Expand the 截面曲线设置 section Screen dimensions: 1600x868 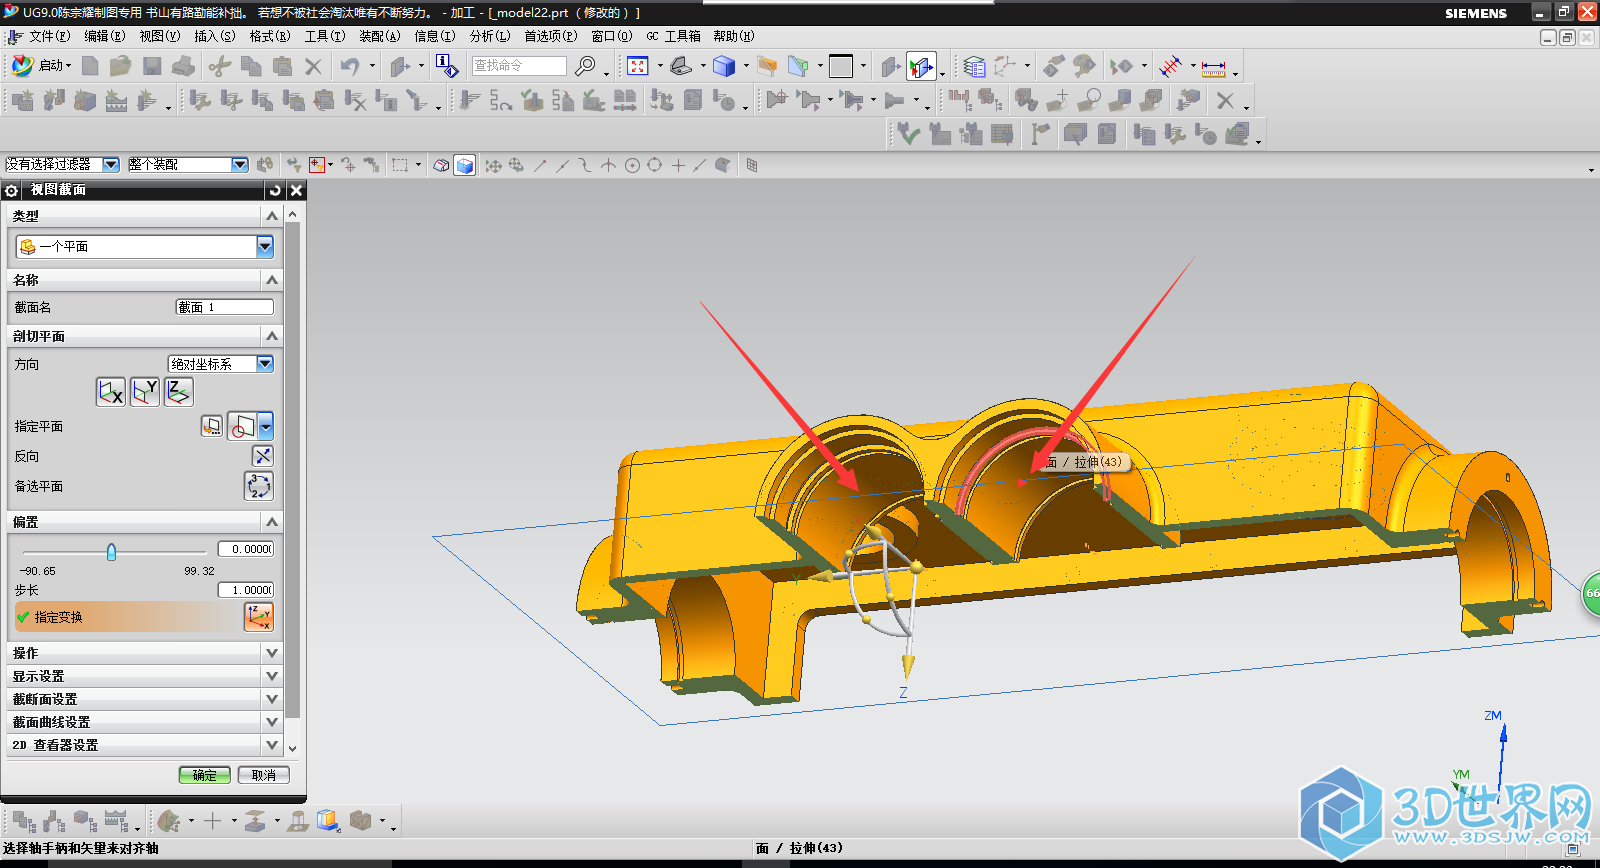[x=271, y=722]
